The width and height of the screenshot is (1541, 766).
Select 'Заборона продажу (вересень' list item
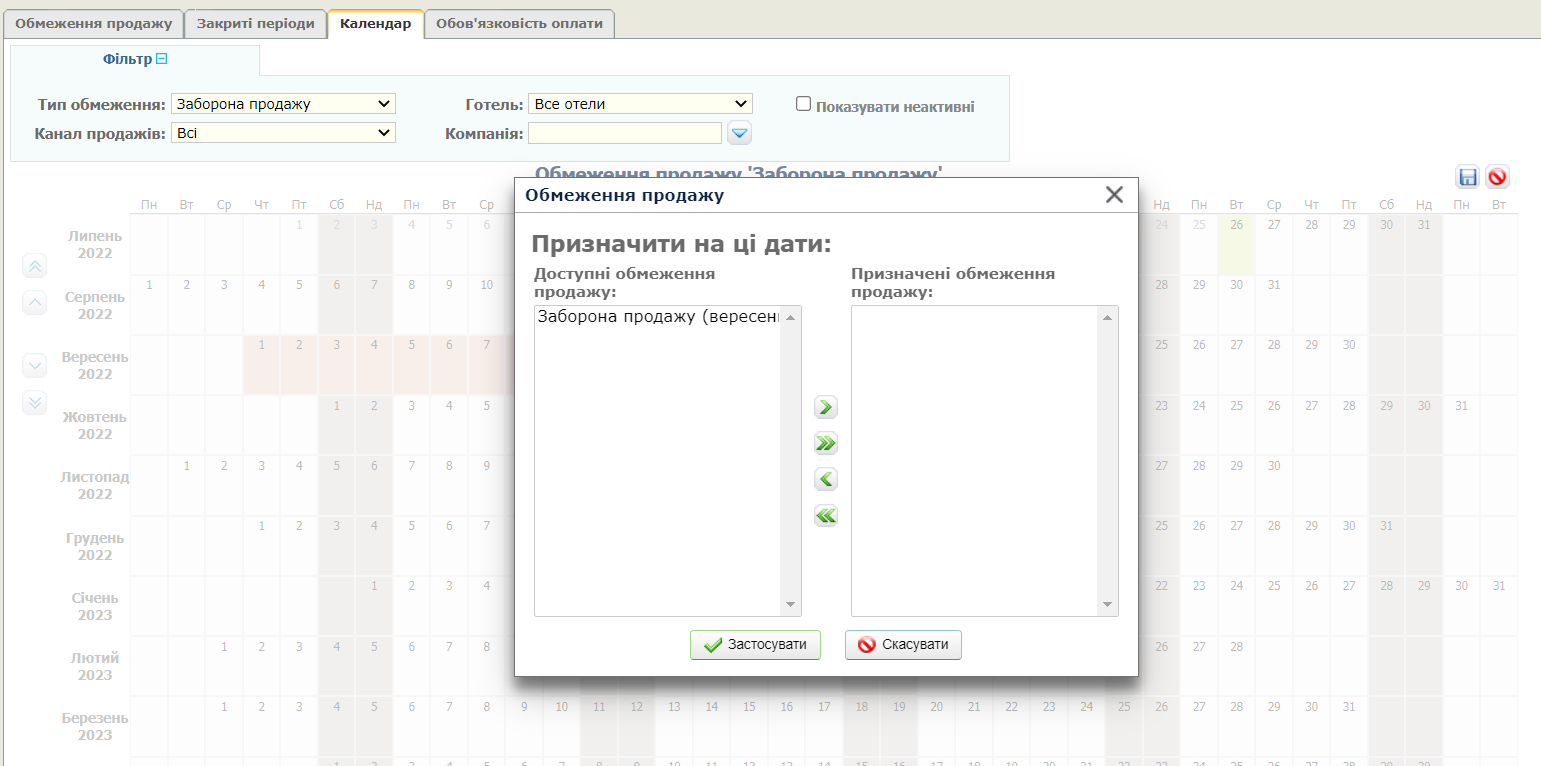point(658,317)
